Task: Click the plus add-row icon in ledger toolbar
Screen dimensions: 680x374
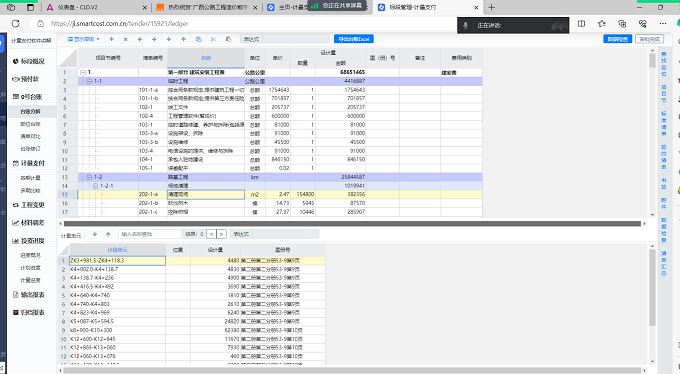Action: pos(111,39)
